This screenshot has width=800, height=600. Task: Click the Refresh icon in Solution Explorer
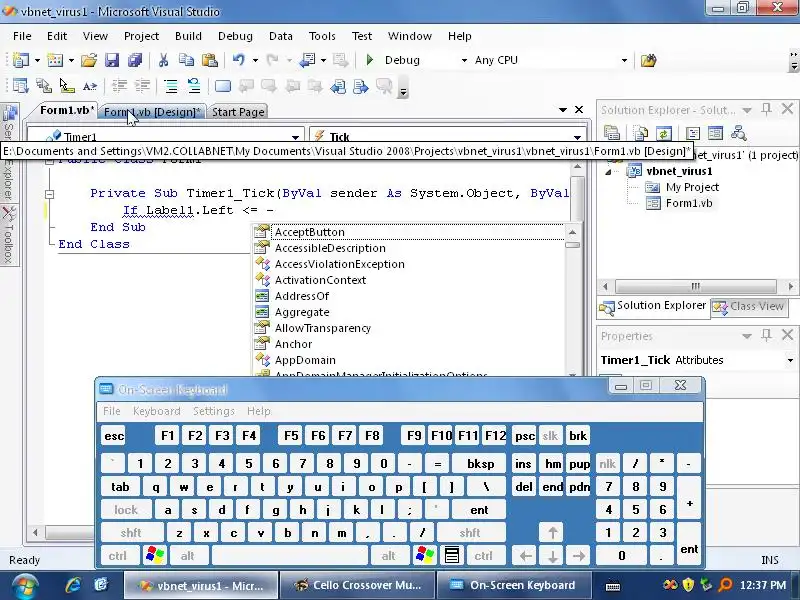pos(663,134)
